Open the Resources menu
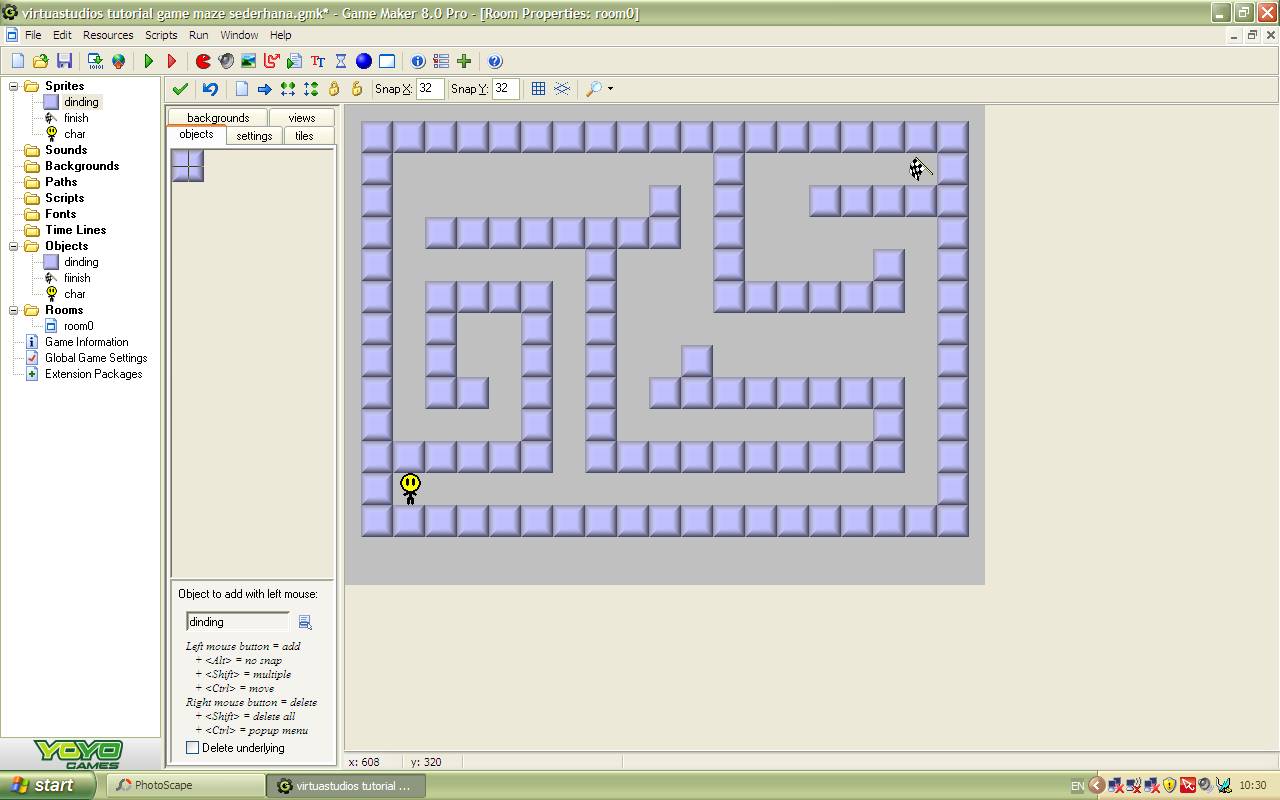 click(108, 35)
